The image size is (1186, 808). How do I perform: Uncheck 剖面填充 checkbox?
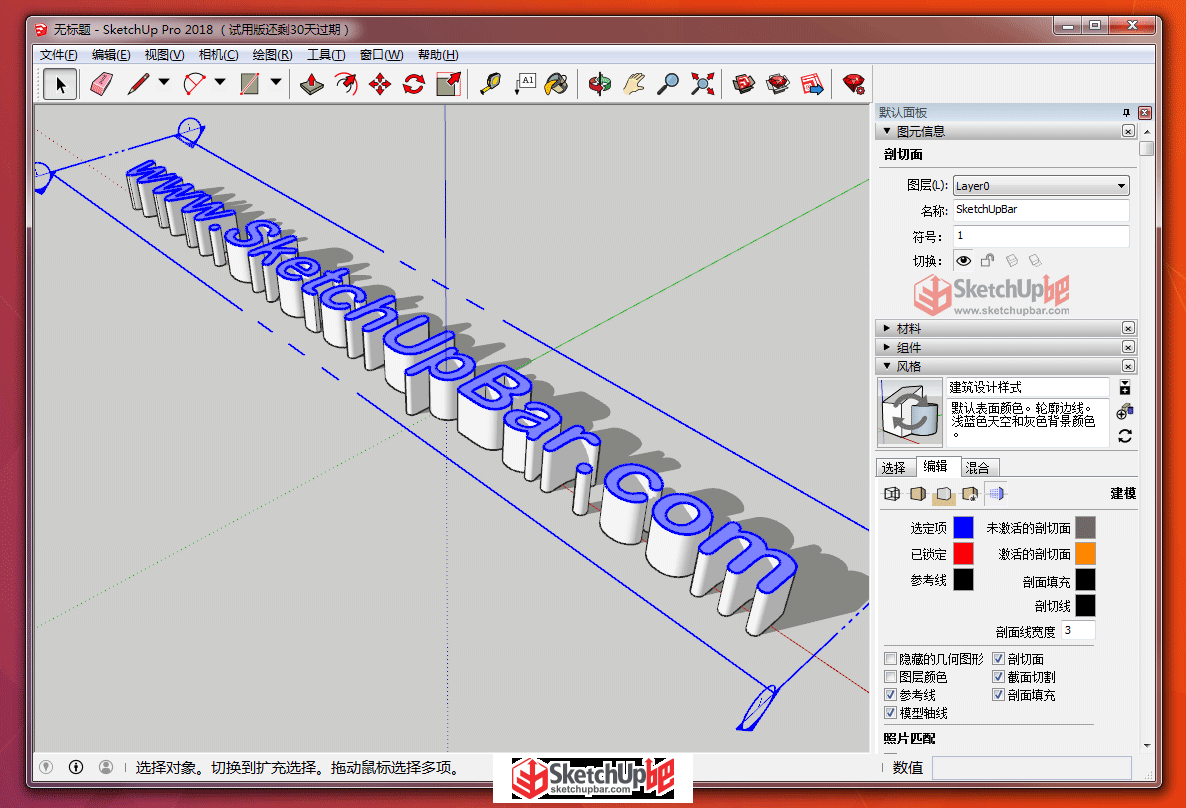click(x=998, y=695)
